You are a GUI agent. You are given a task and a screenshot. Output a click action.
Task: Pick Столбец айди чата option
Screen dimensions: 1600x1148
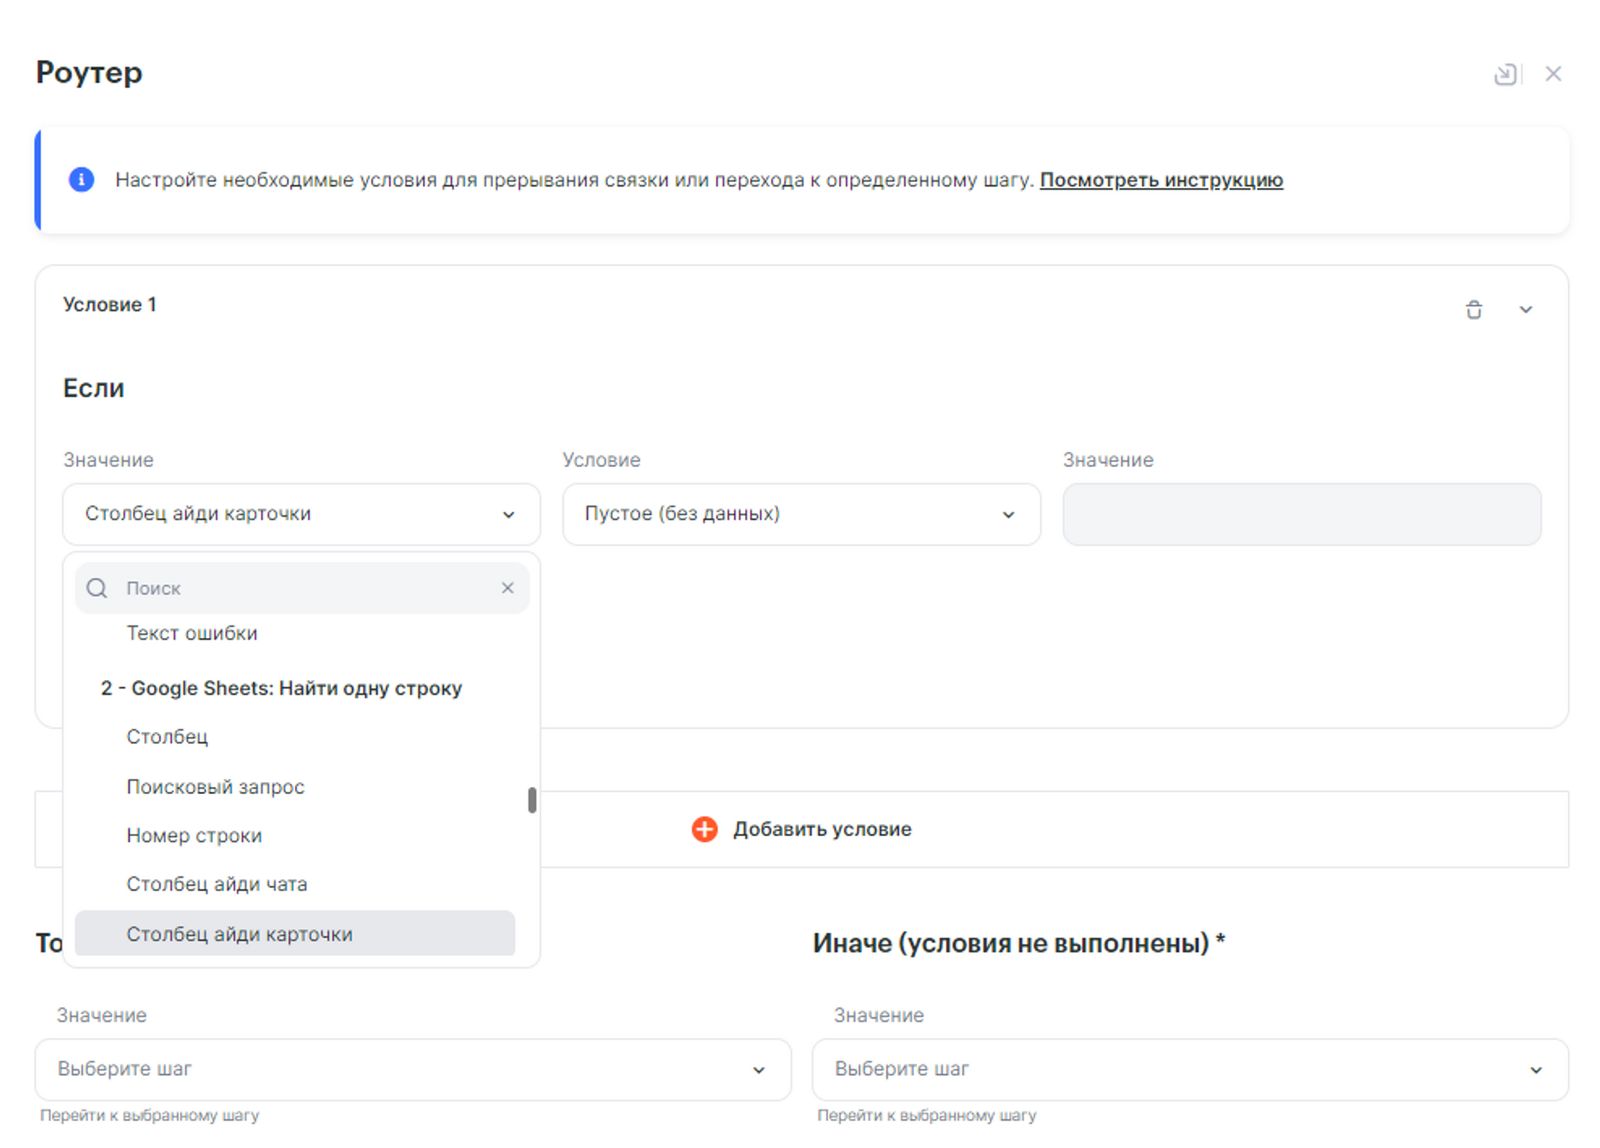click(x=216, y=884)
